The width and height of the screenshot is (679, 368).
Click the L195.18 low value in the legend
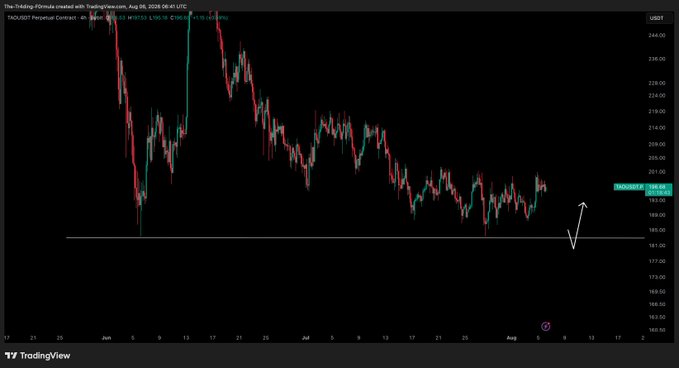click(x=158, y=18)
